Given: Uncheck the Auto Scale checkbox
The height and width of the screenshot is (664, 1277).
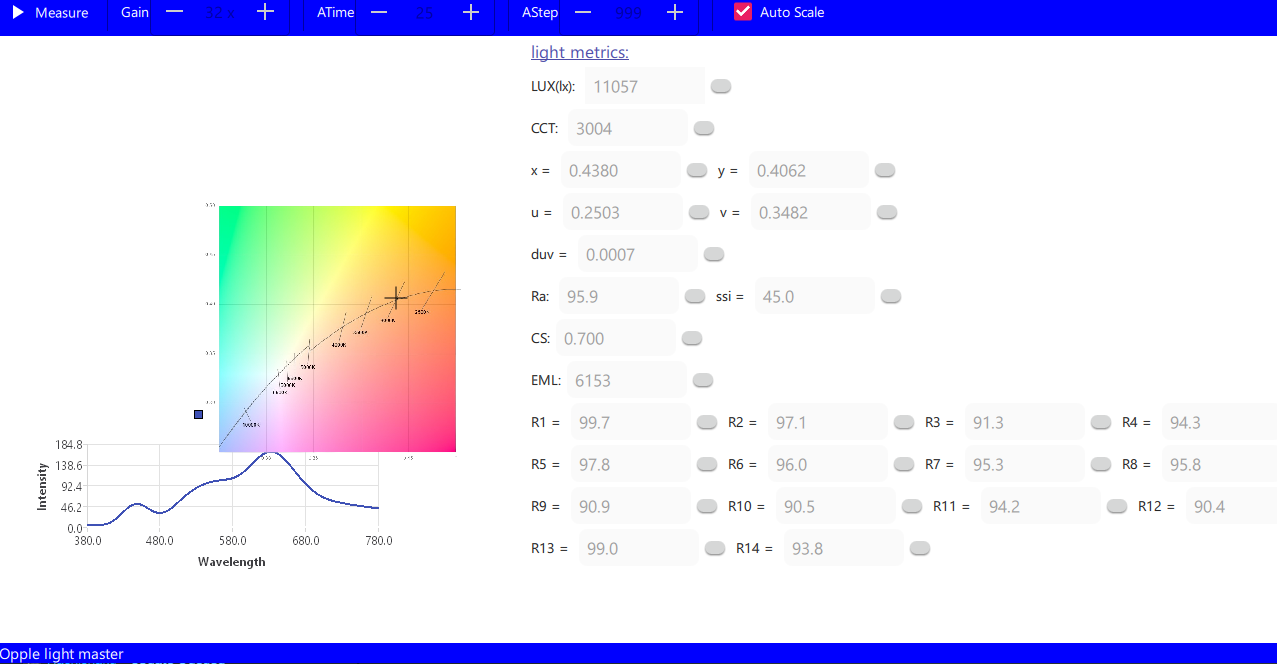Looking at the screenshot, I should tap(743, 12).
